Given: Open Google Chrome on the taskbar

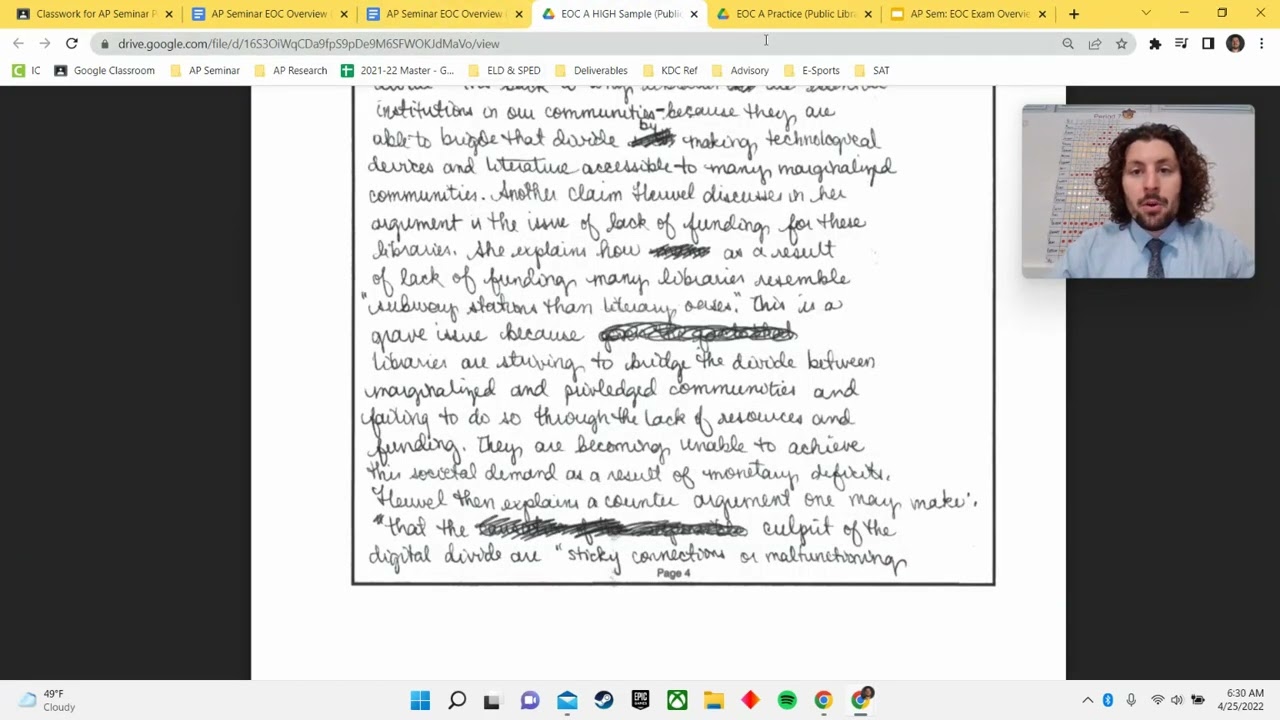Looking at the screenshot, I should tap(823, 701).
